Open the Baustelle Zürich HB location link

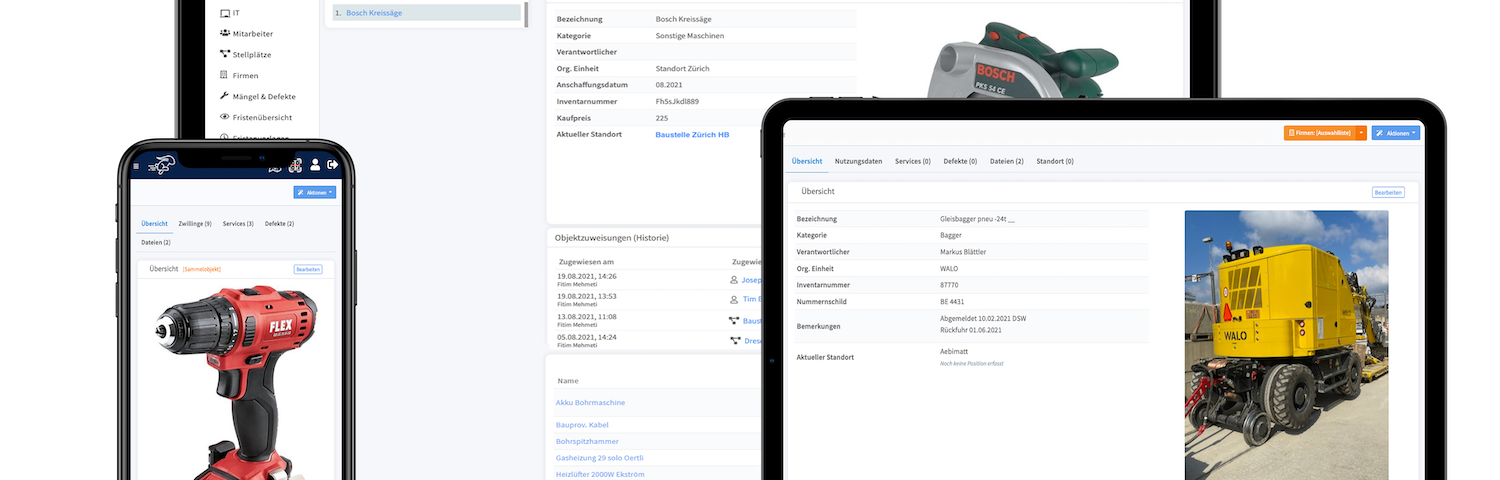[692, 134]
